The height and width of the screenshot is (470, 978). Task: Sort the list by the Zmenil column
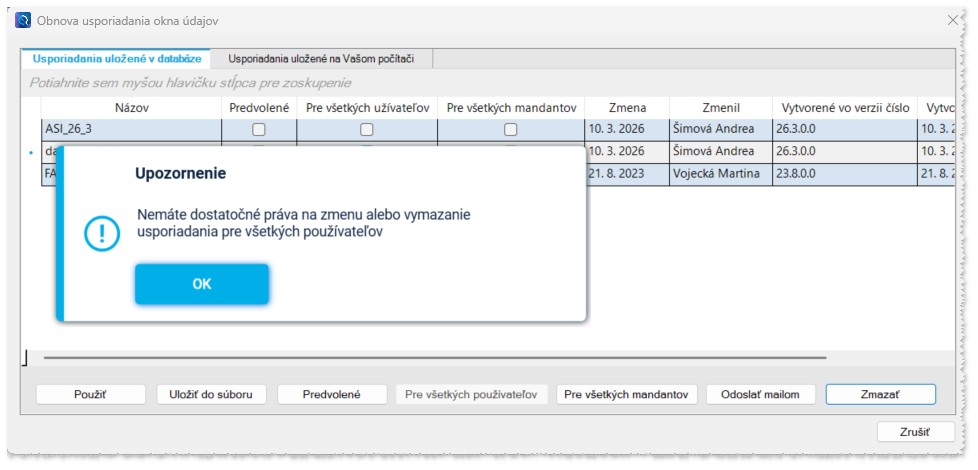pyautogui.click(x=720, y=108)
